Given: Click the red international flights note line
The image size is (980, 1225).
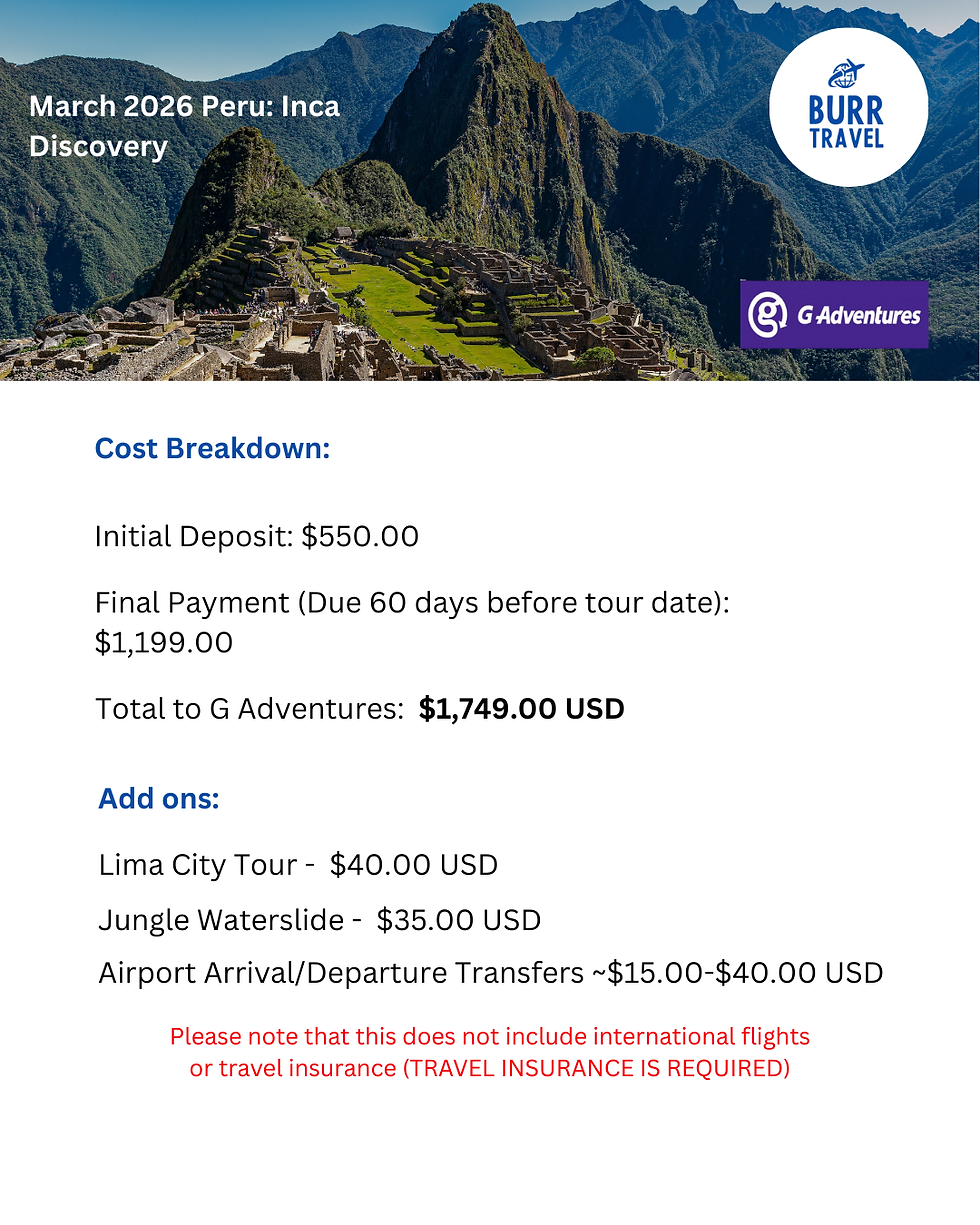Looking at the screenshot, I should 490,1037.
